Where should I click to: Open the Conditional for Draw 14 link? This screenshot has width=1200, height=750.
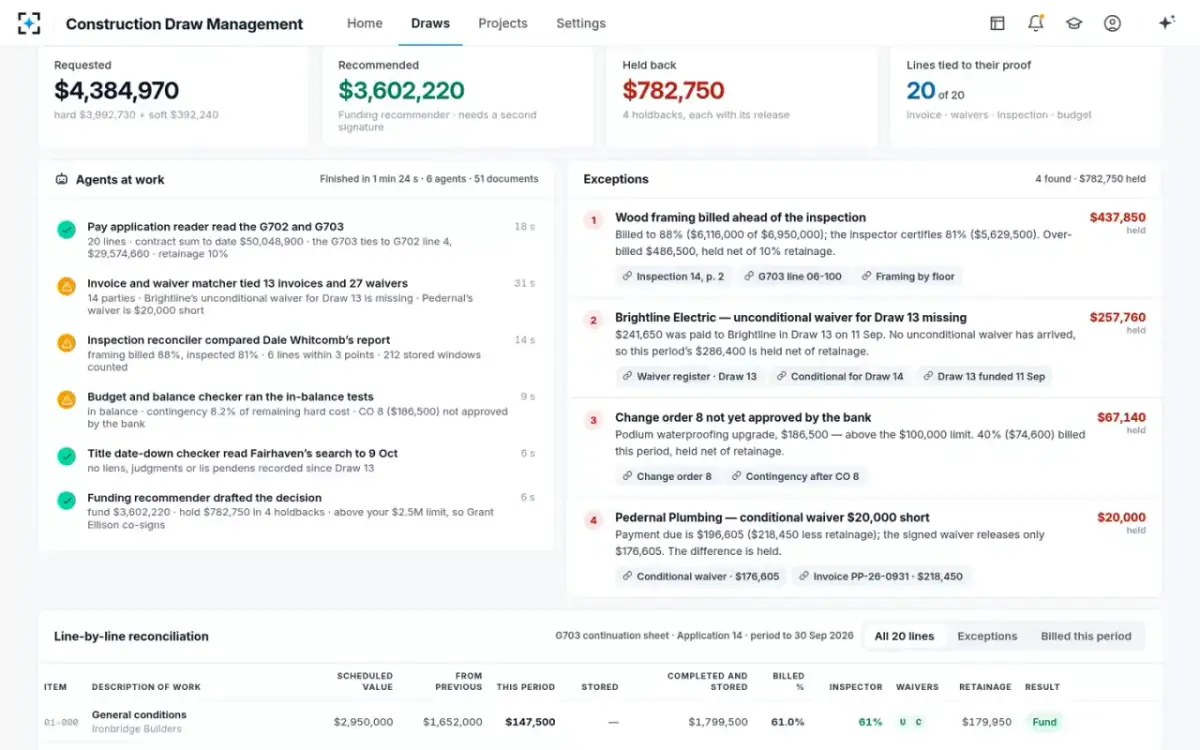pyautogui.click(x=840, y=376)
